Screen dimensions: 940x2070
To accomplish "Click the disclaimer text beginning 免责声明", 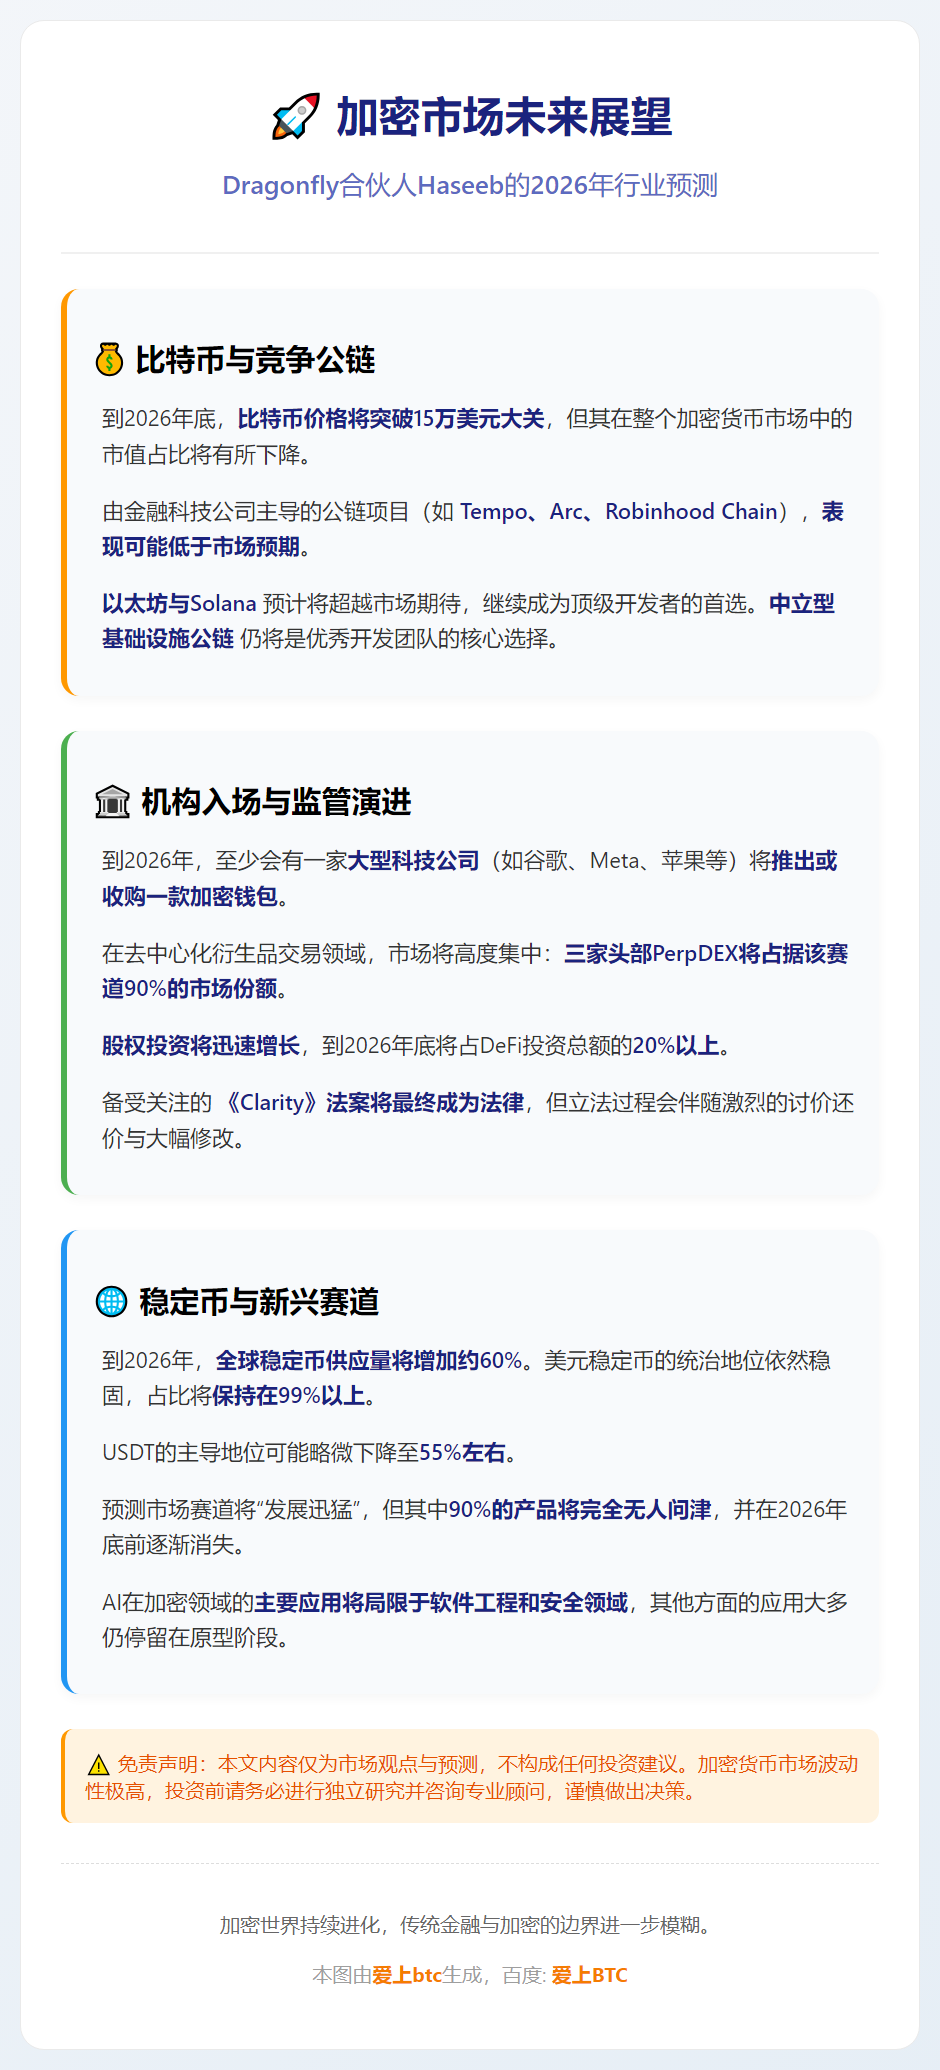I will coord(472,1777).
